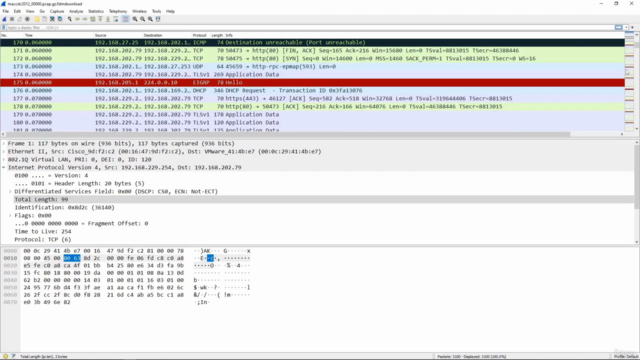The width and height of the screenshot is (640, 360).
Task: Save this capture file
Action: (44, 19)
